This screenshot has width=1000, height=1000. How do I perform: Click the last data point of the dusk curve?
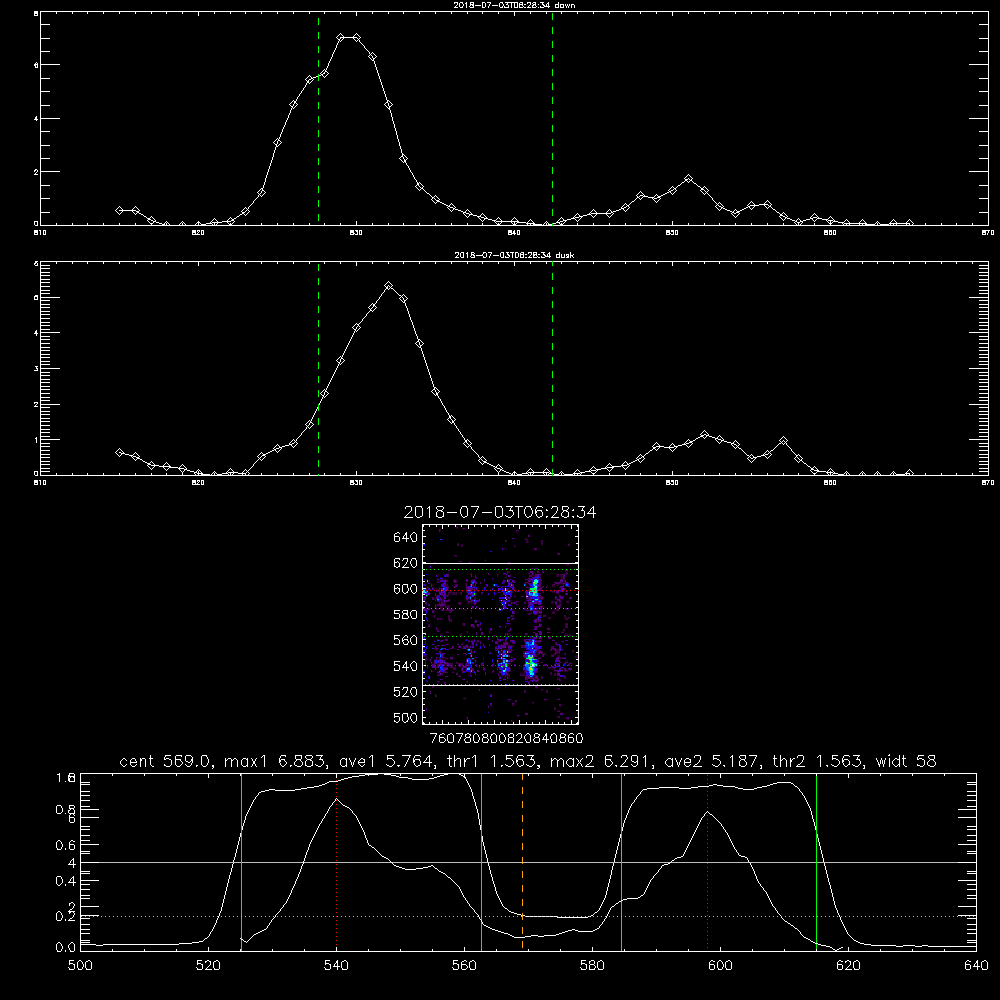point(909,474)
